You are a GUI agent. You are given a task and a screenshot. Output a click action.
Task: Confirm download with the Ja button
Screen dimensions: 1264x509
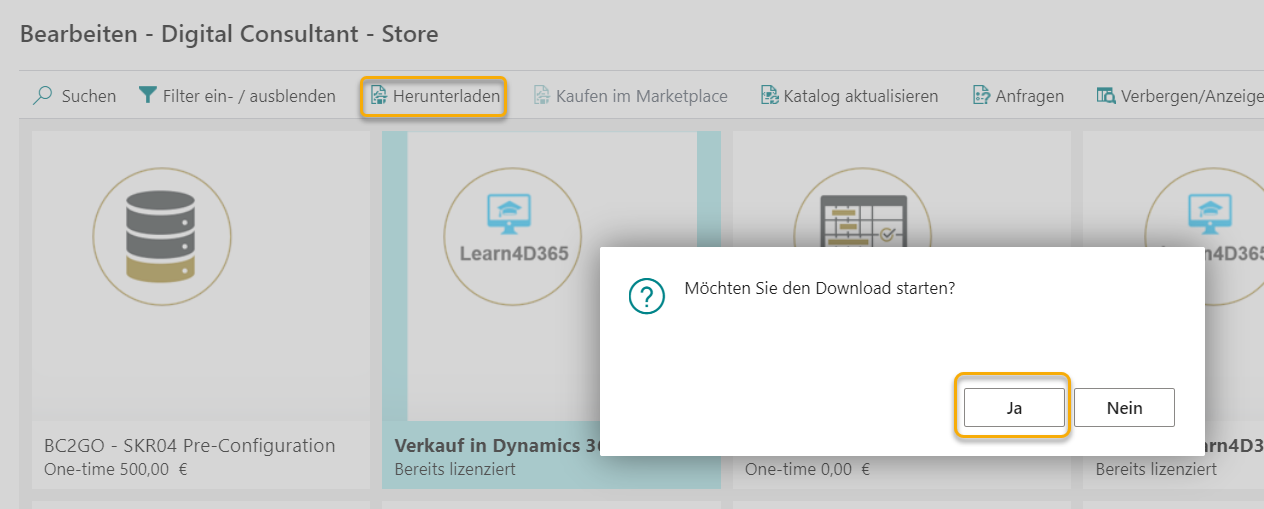coord(1013,408)
